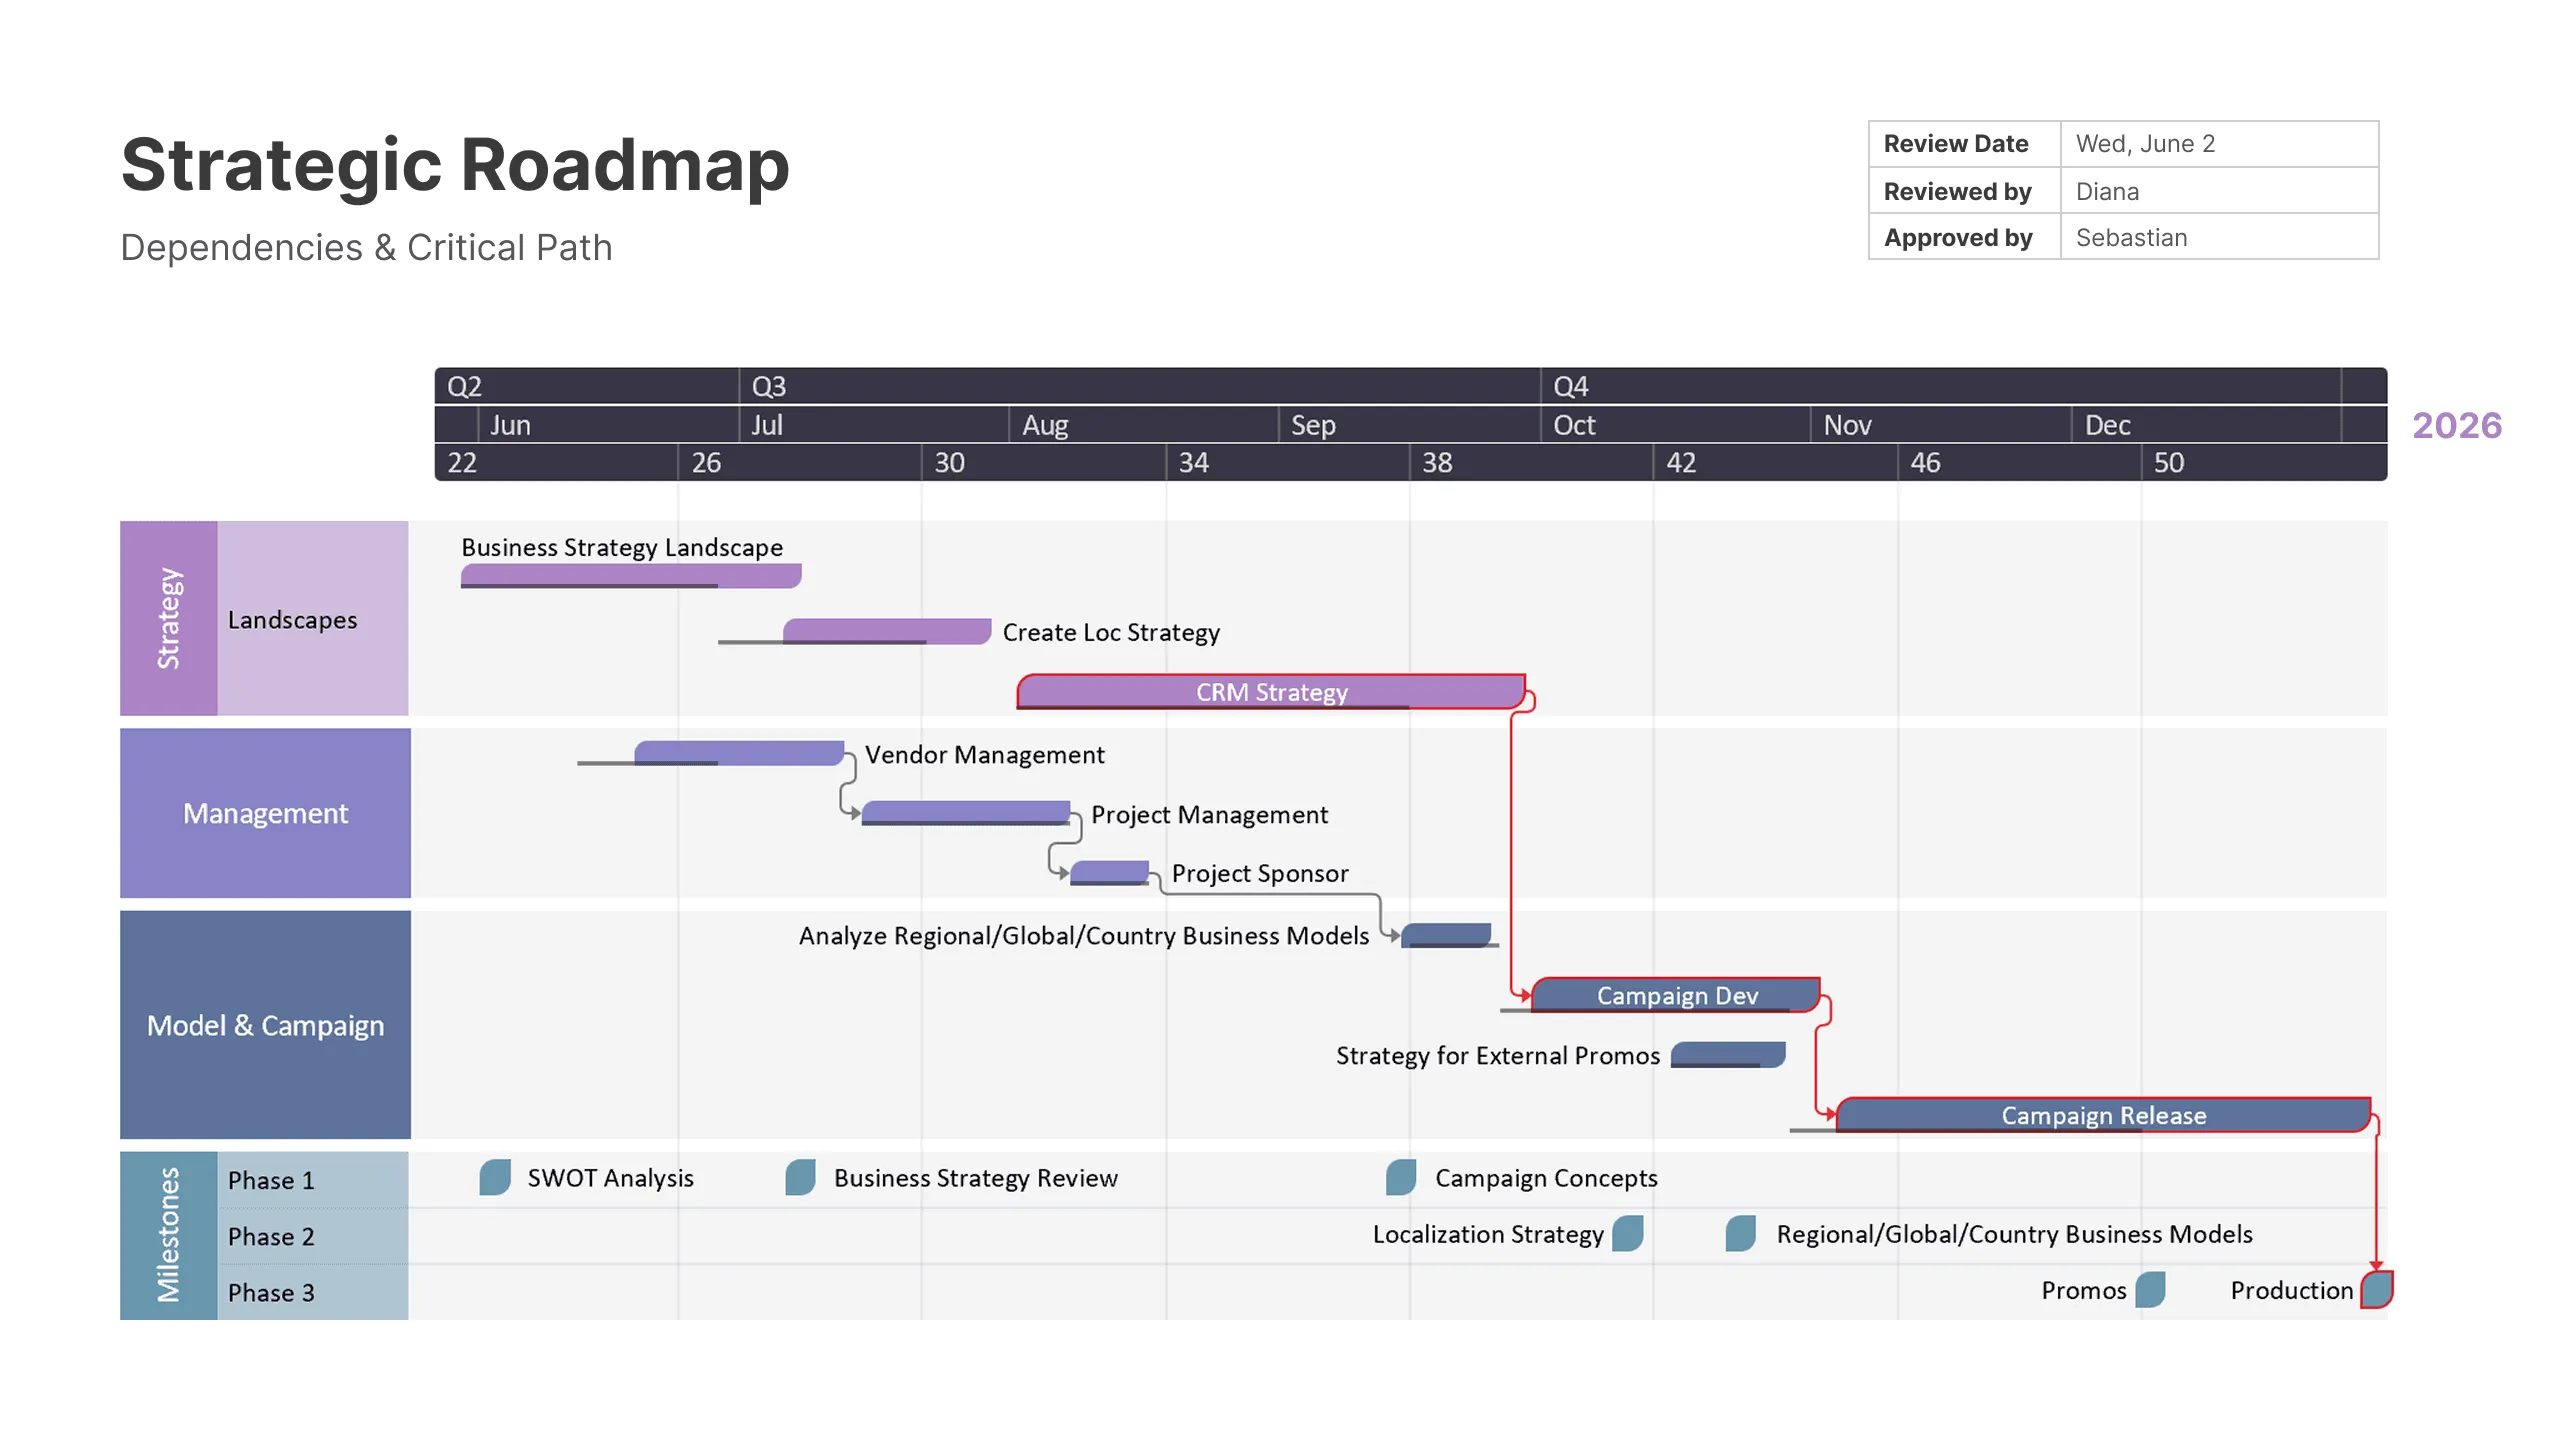Select the Production milestone marker
This screenshot has height=1440, width=2560.
point(2376,1289)
